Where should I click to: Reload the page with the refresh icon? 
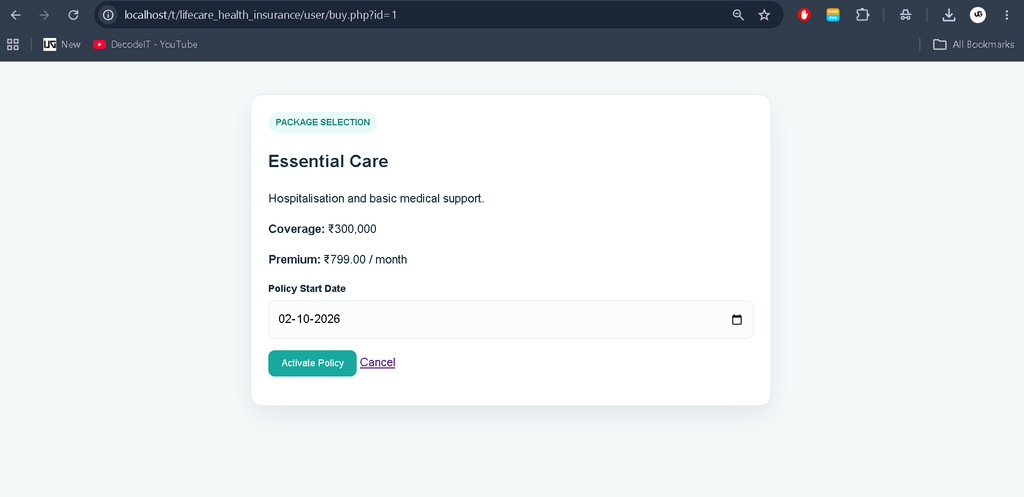[x=74, y=15]
